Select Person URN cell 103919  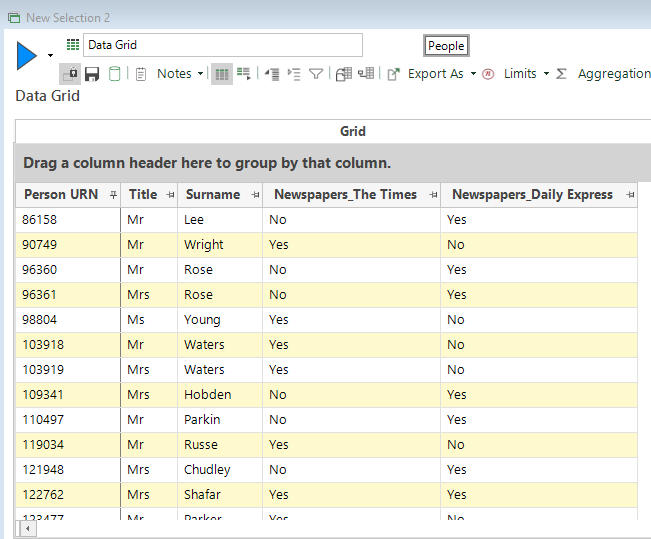pyautogui.click(x=68, y=370)
